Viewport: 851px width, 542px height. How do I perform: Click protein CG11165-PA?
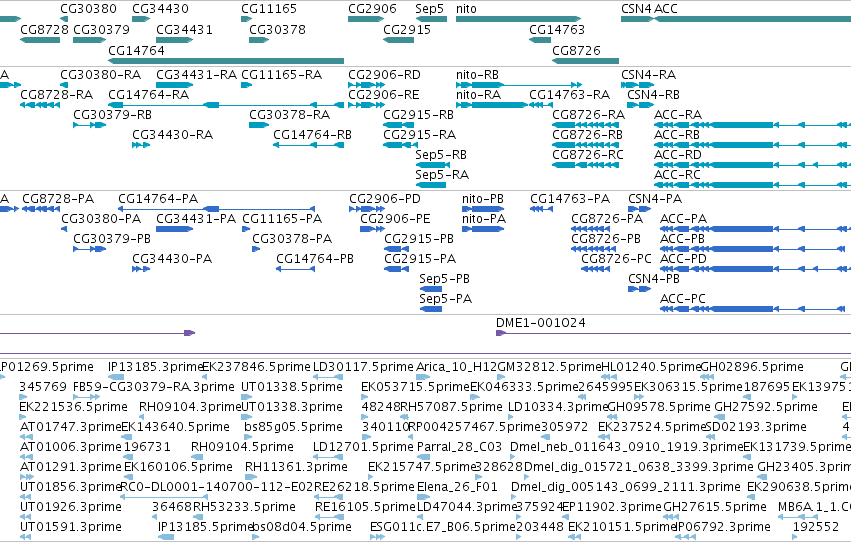[246, 229]
